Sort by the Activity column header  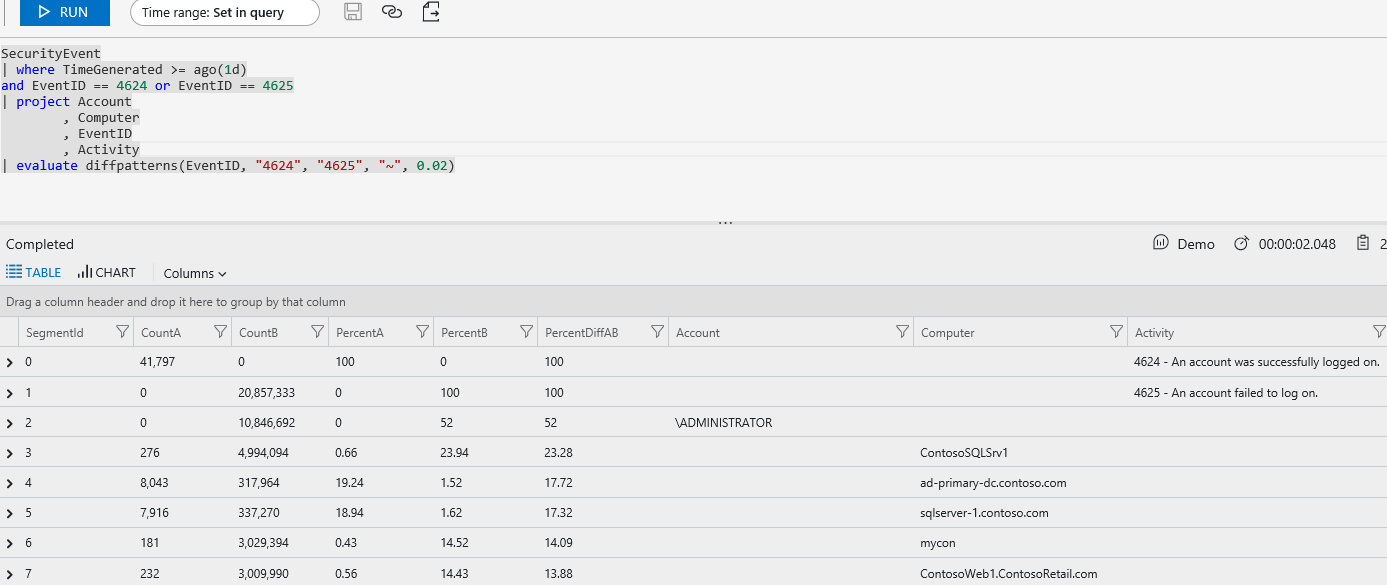click(x=1155, y=333)
